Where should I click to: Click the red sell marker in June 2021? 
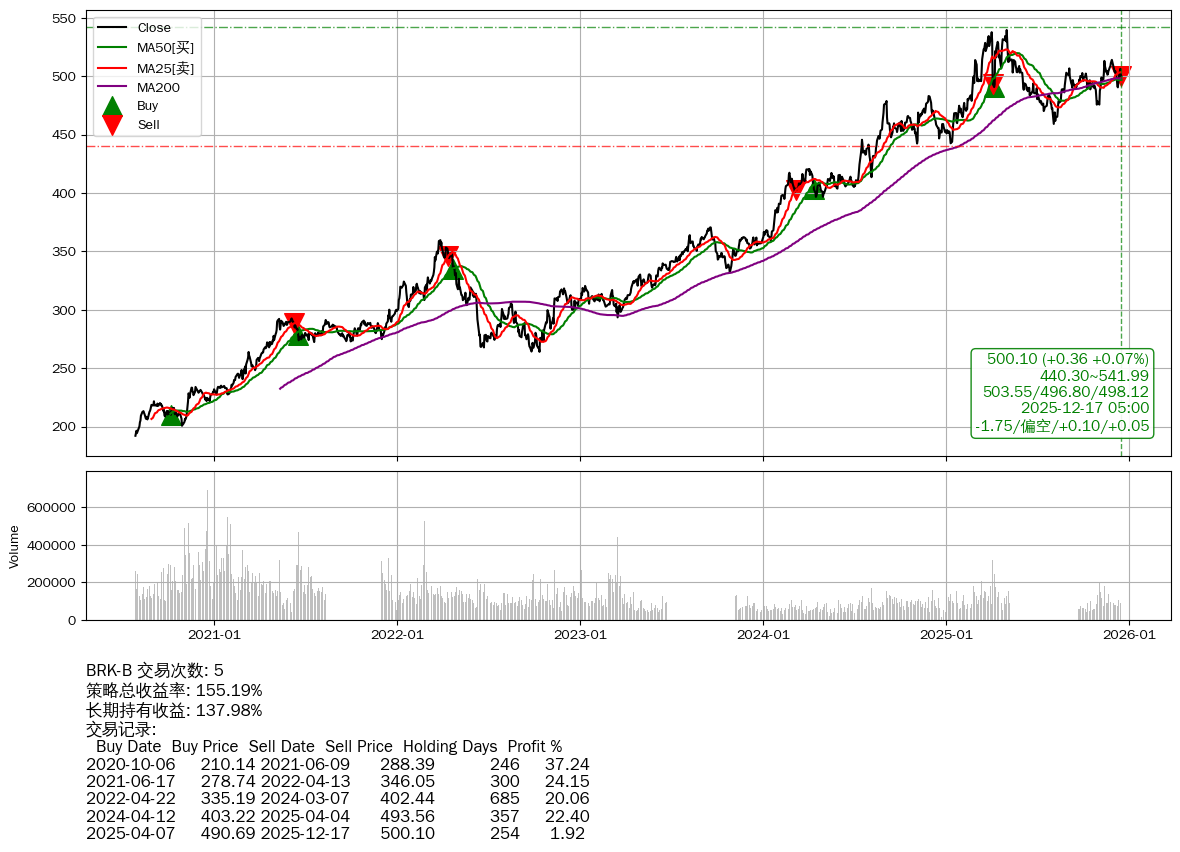pos(294,323)
